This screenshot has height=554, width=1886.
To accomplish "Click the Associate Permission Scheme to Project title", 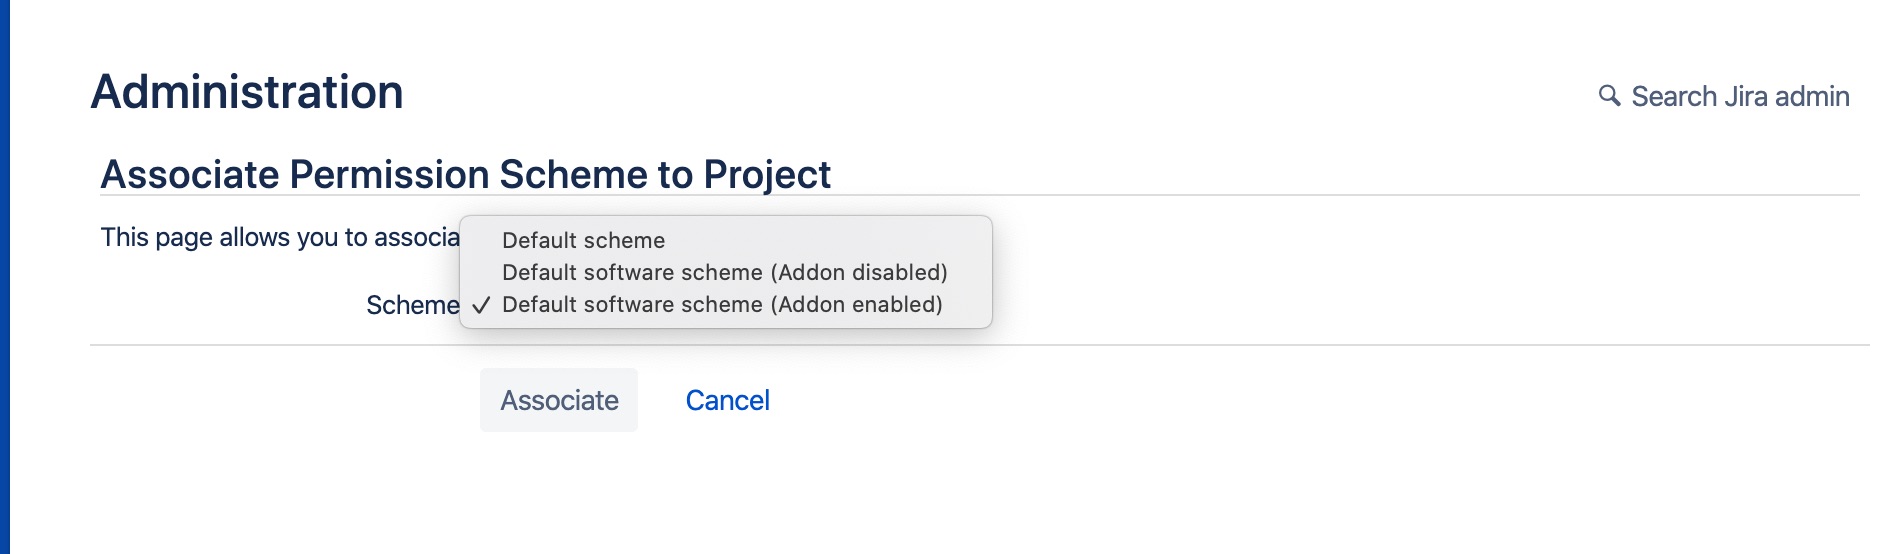I will [465, 174].
